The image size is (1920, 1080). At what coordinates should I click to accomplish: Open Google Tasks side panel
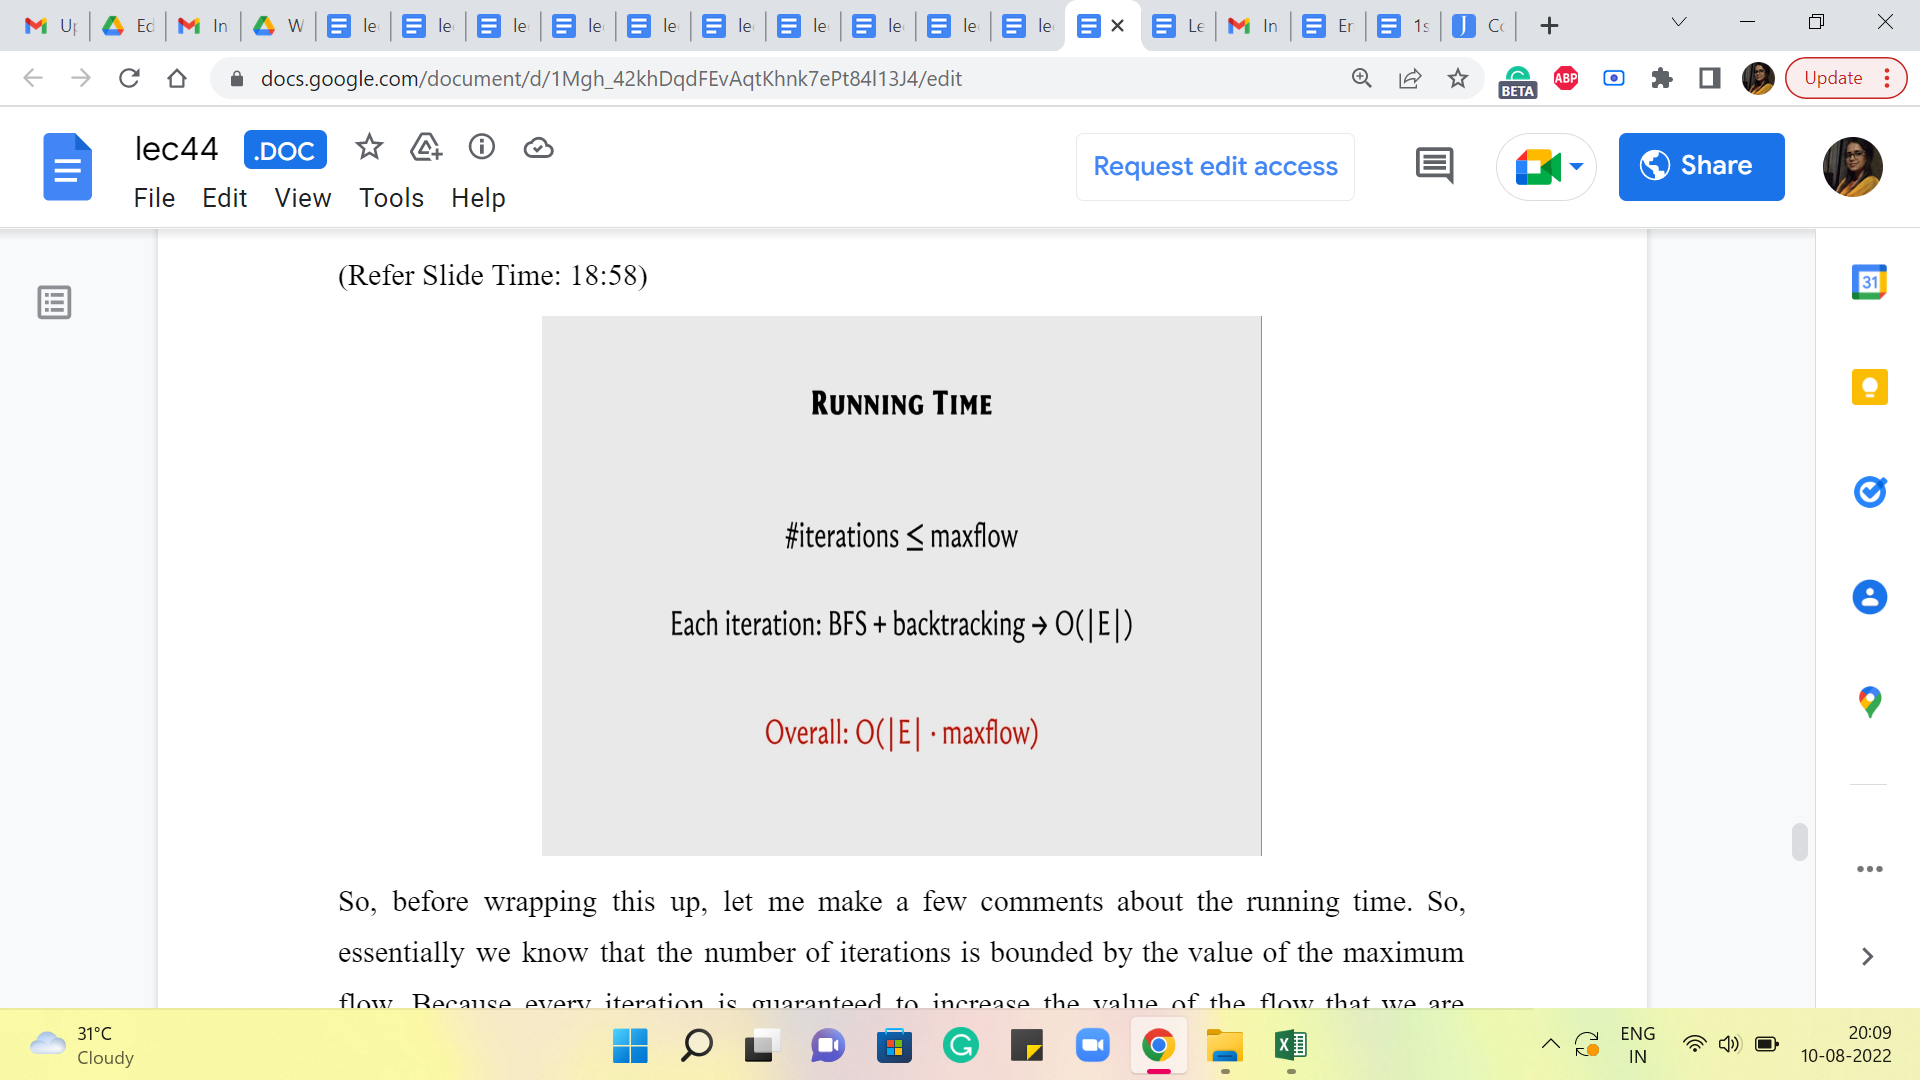point(1869,492)
